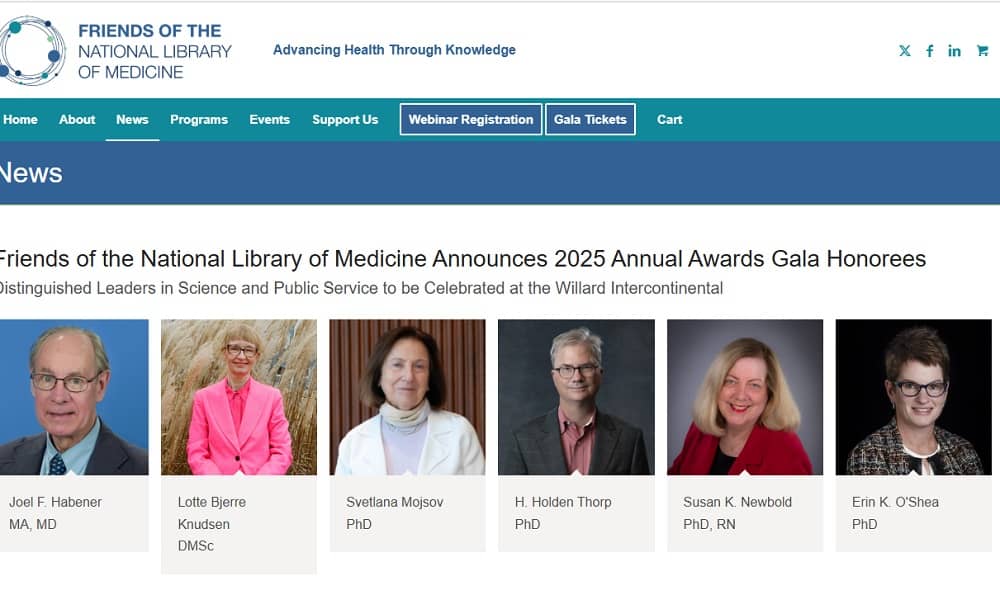Click the Gala Tickets button
The image size is (1000, 595).
pos(590,119)
